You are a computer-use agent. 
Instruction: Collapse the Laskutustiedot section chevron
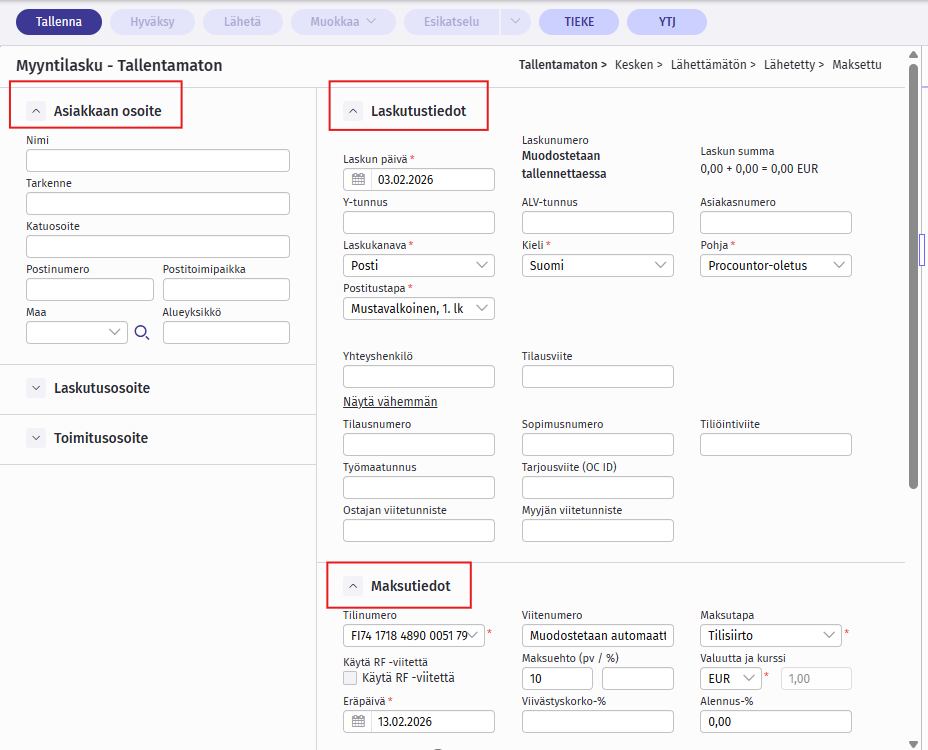[x=353, y=111]
